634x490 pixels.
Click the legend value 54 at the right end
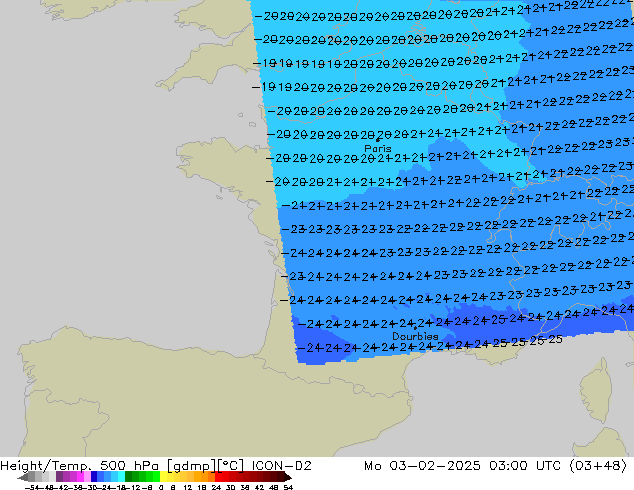click(x=288, y=487)
